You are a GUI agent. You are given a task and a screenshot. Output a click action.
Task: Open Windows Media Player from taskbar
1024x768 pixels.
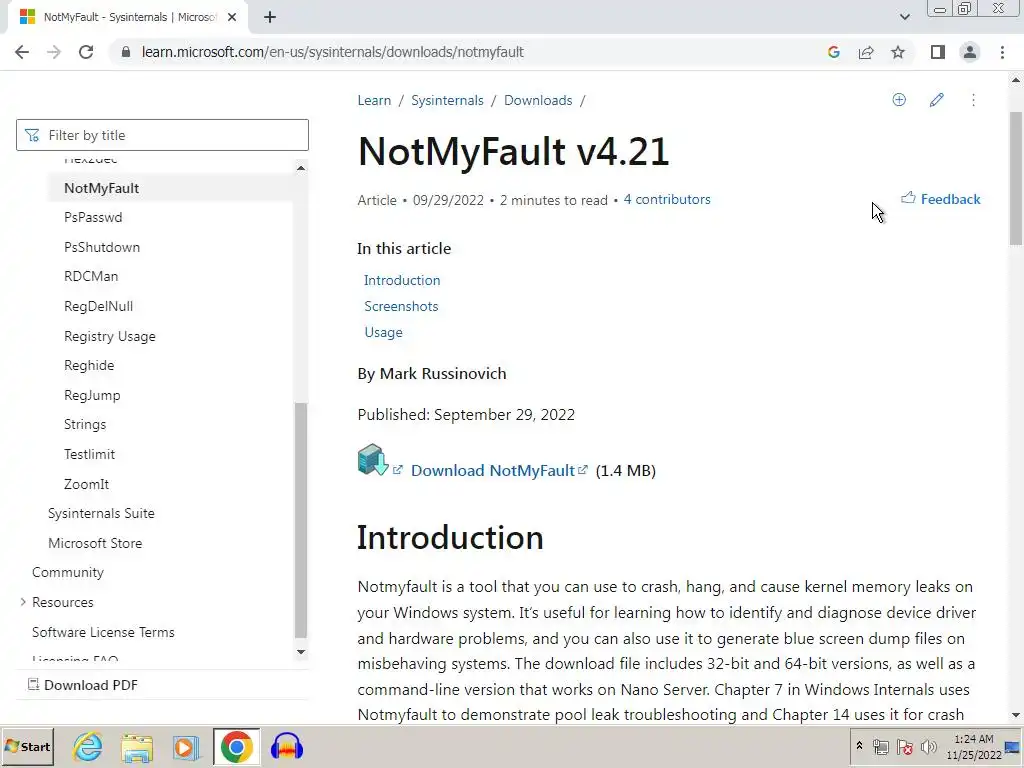(185, 747)
